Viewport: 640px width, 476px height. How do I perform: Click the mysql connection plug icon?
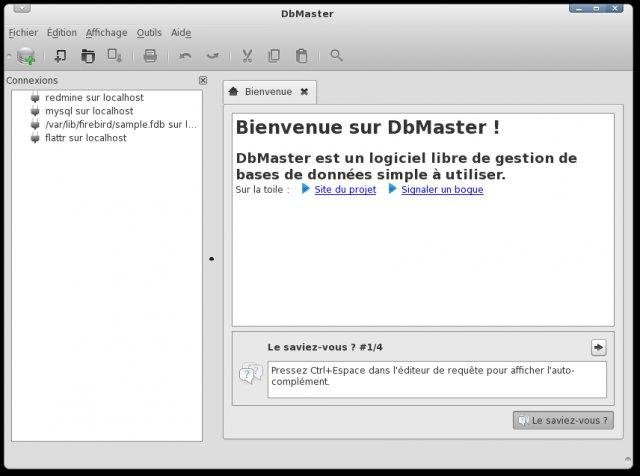(x=35, y=111)
